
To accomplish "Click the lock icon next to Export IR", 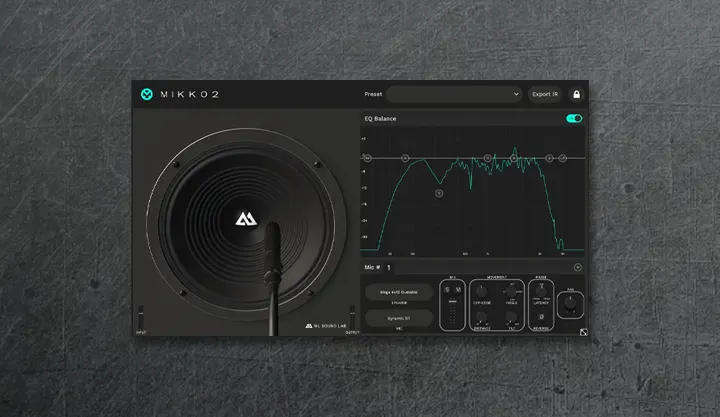I will (x=576, y=94).
